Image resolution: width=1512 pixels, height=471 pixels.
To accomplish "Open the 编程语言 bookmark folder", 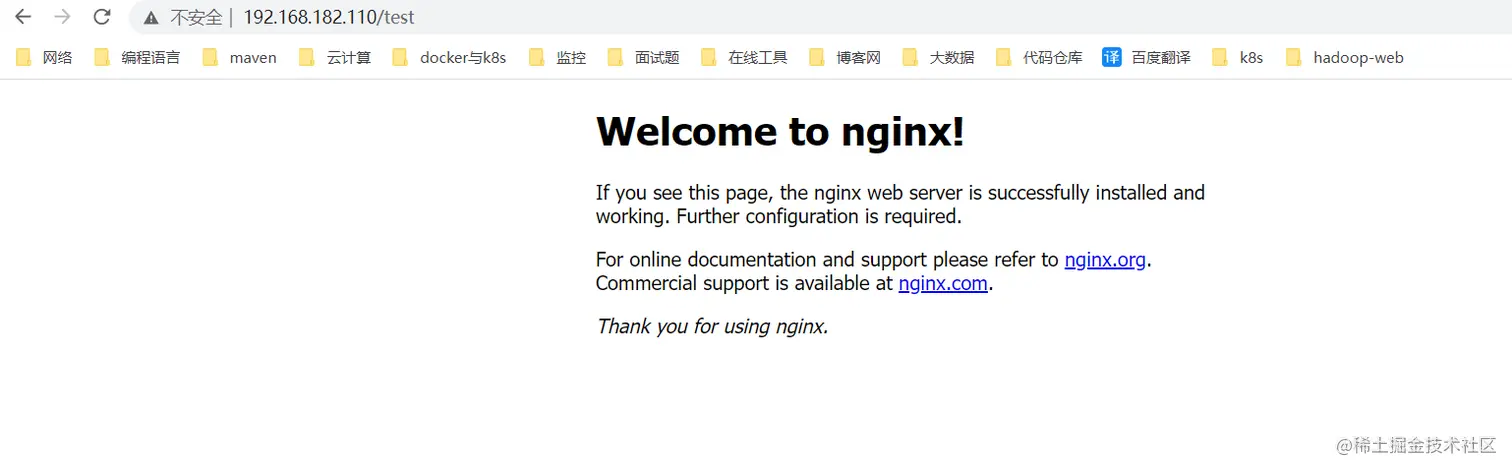I will click(x=137, y=58).
